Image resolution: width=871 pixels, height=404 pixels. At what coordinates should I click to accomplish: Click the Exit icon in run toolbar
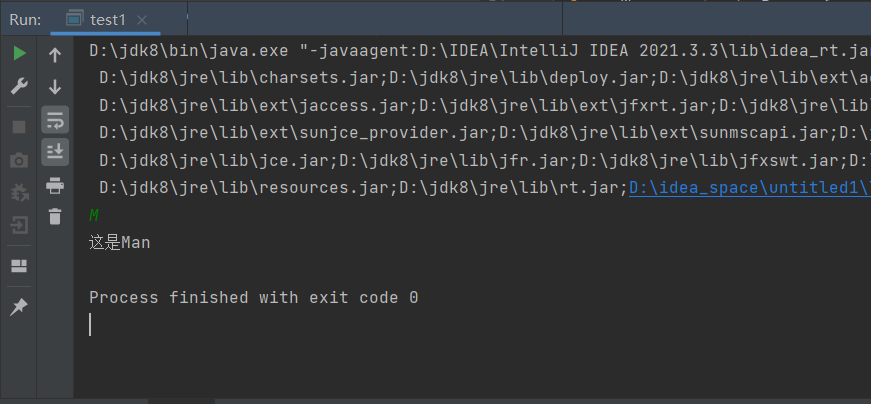pos(19,226)
